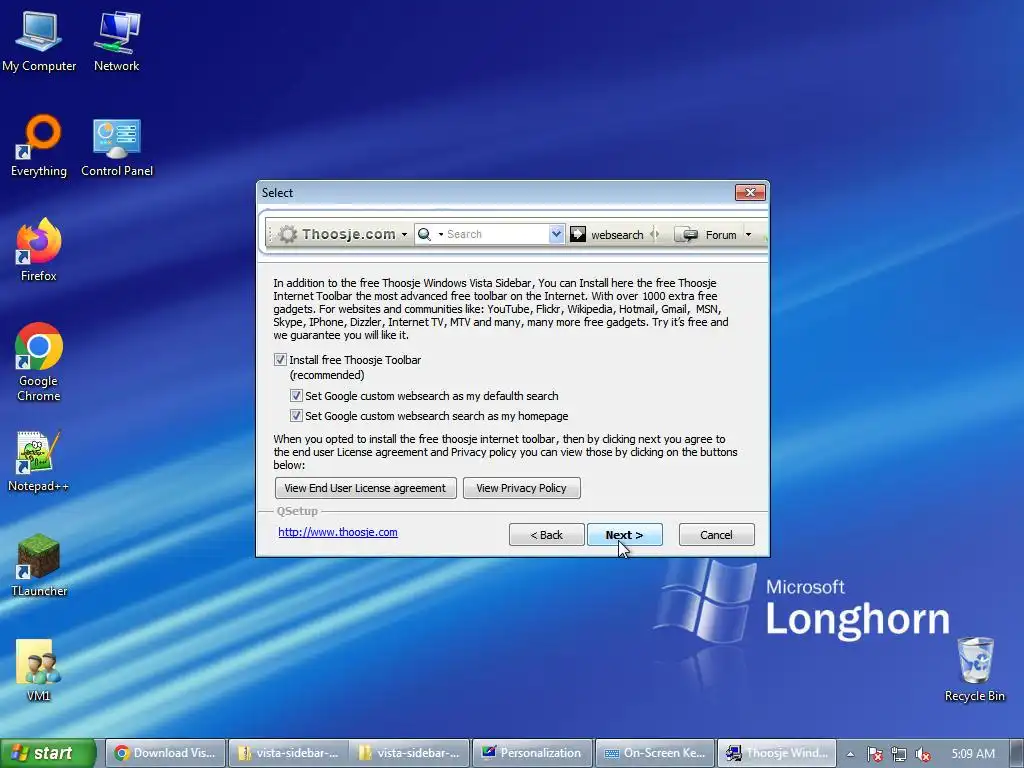Click the websearch toolbar label
The image size is (1024, 768).
pos(617,234)
